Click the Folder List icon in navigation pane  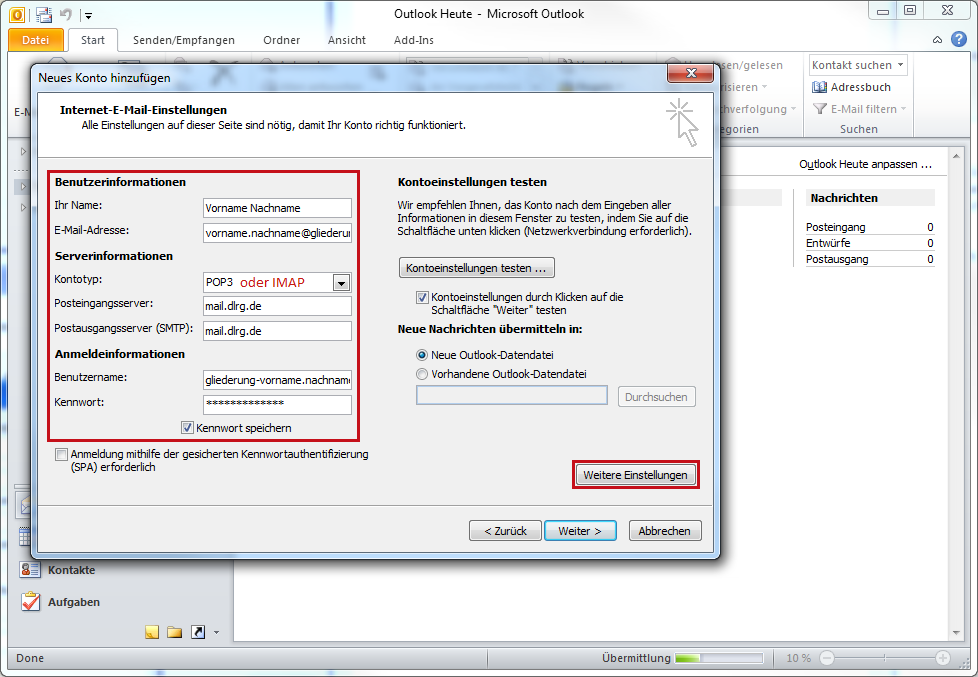point(175,632)
